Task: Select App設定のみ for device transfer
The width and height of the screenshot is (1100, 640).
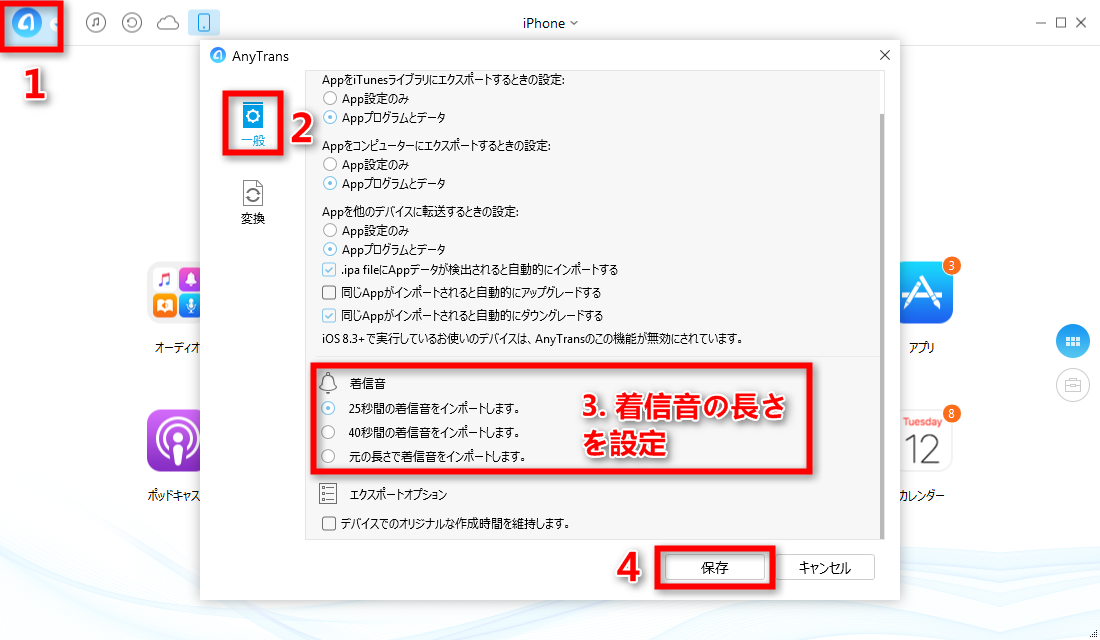Action: pyautogui.click(x=330, y=230)
